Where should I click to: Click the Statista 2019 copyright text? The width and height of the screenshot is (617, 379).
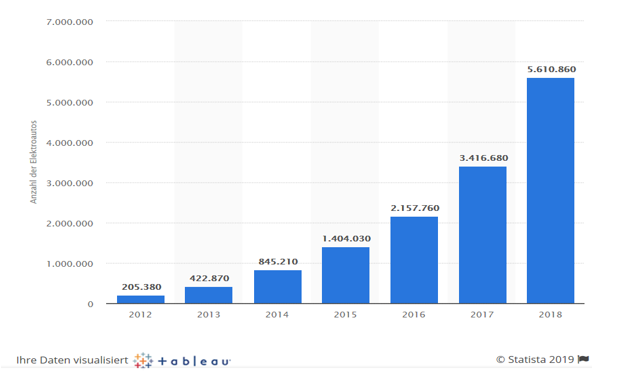tap(535, 359)
